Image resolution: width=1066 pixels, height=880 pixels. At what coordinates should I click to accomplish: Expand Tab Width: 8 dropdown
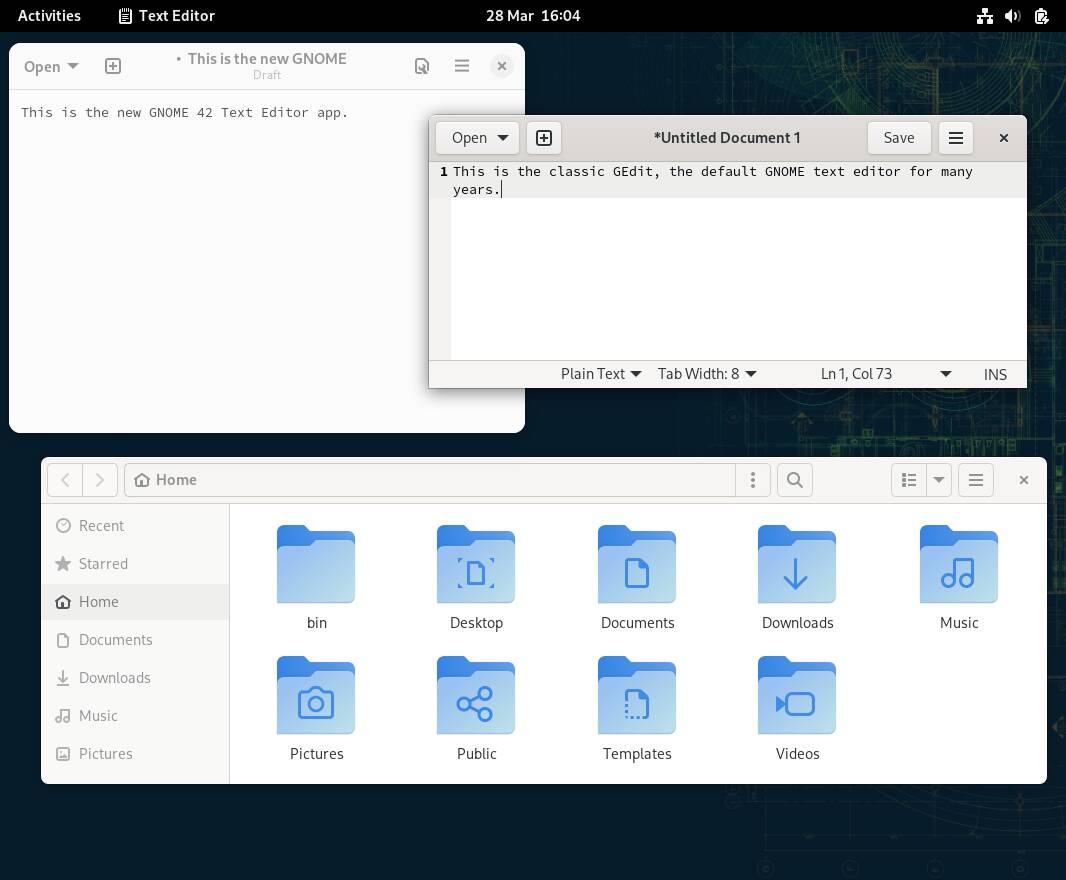[x=706, y=374]
